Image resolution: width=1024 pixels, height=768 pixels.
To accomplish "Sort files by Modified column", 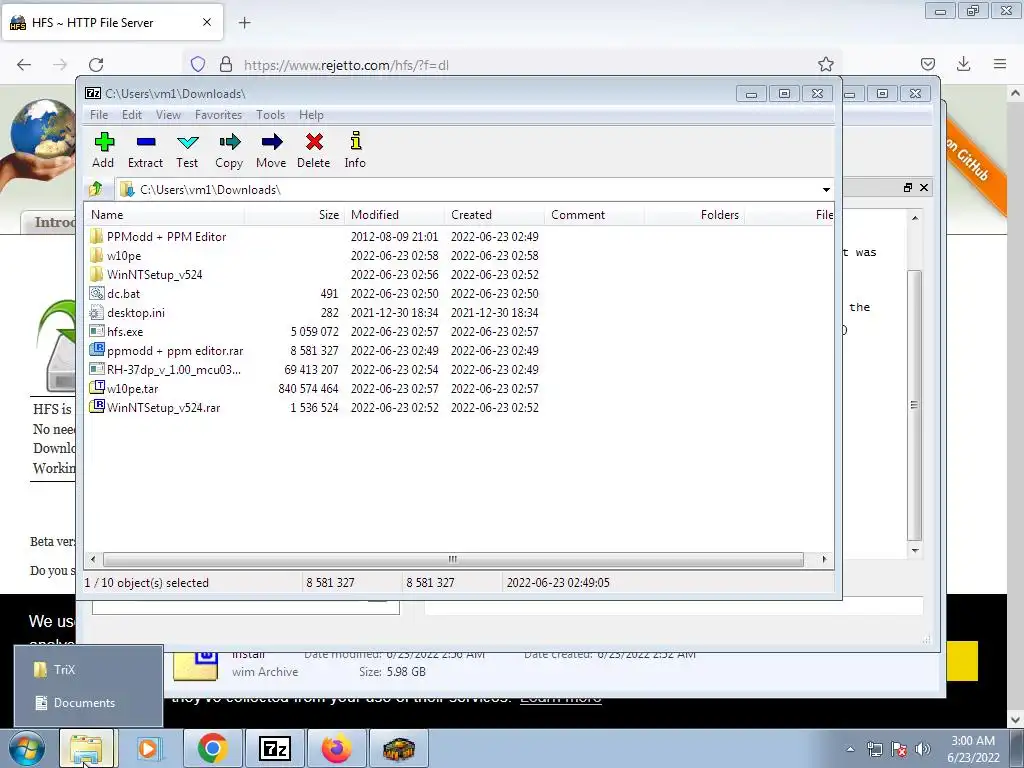I will [x=394, y=215].
